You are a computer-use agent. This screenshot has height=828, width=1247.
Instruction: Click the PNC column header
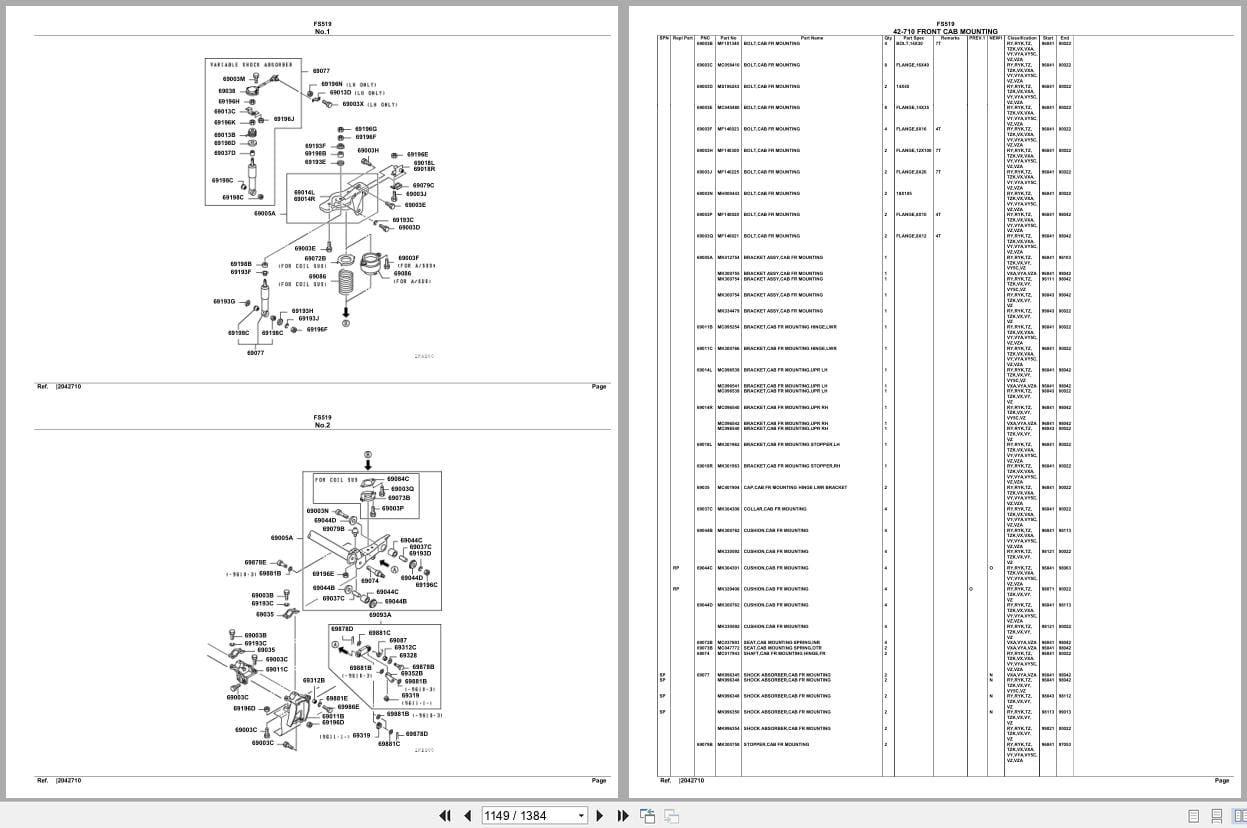[x=705, y=38]
